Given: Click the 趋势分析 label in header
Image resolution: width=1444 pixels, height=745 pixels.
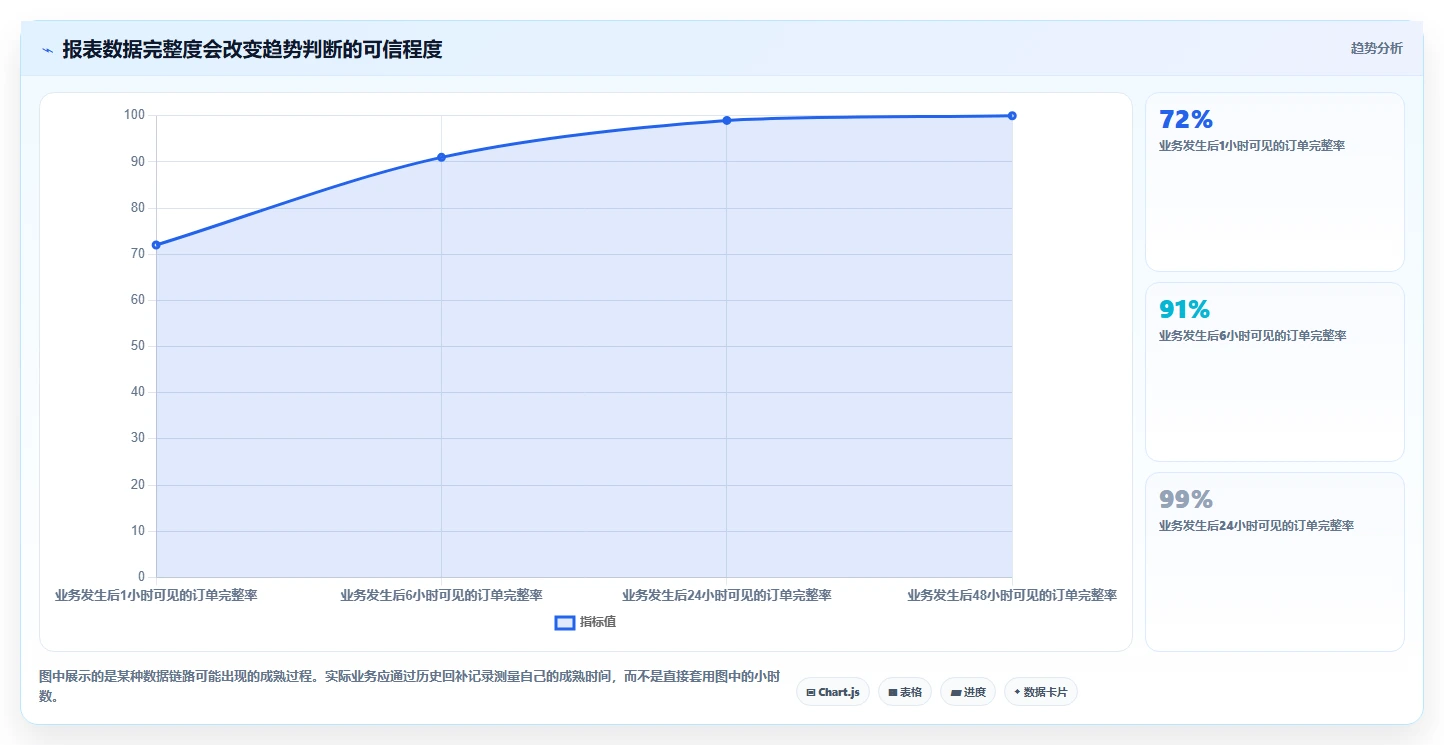Looking at the screenshot, I should 1376,48.
